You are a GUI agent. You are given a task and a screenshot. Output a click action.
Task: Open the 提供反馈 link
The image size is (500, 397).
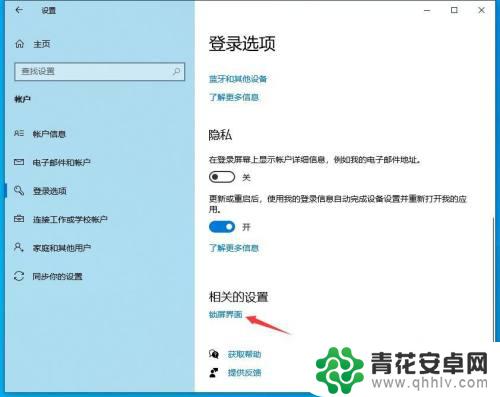point(244,373)
